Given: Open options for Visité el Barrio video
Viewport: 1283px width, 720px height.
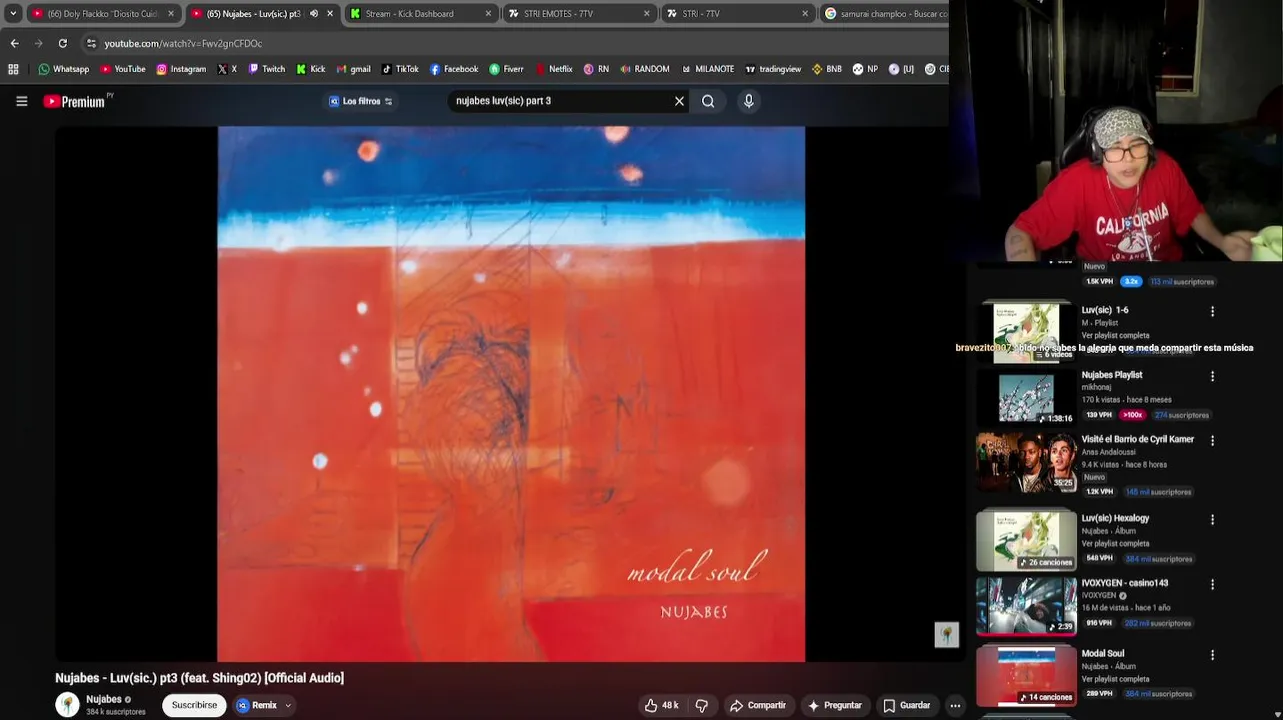Looking at the screenshot, I should pyautogui.click(x=1212, y=440).
